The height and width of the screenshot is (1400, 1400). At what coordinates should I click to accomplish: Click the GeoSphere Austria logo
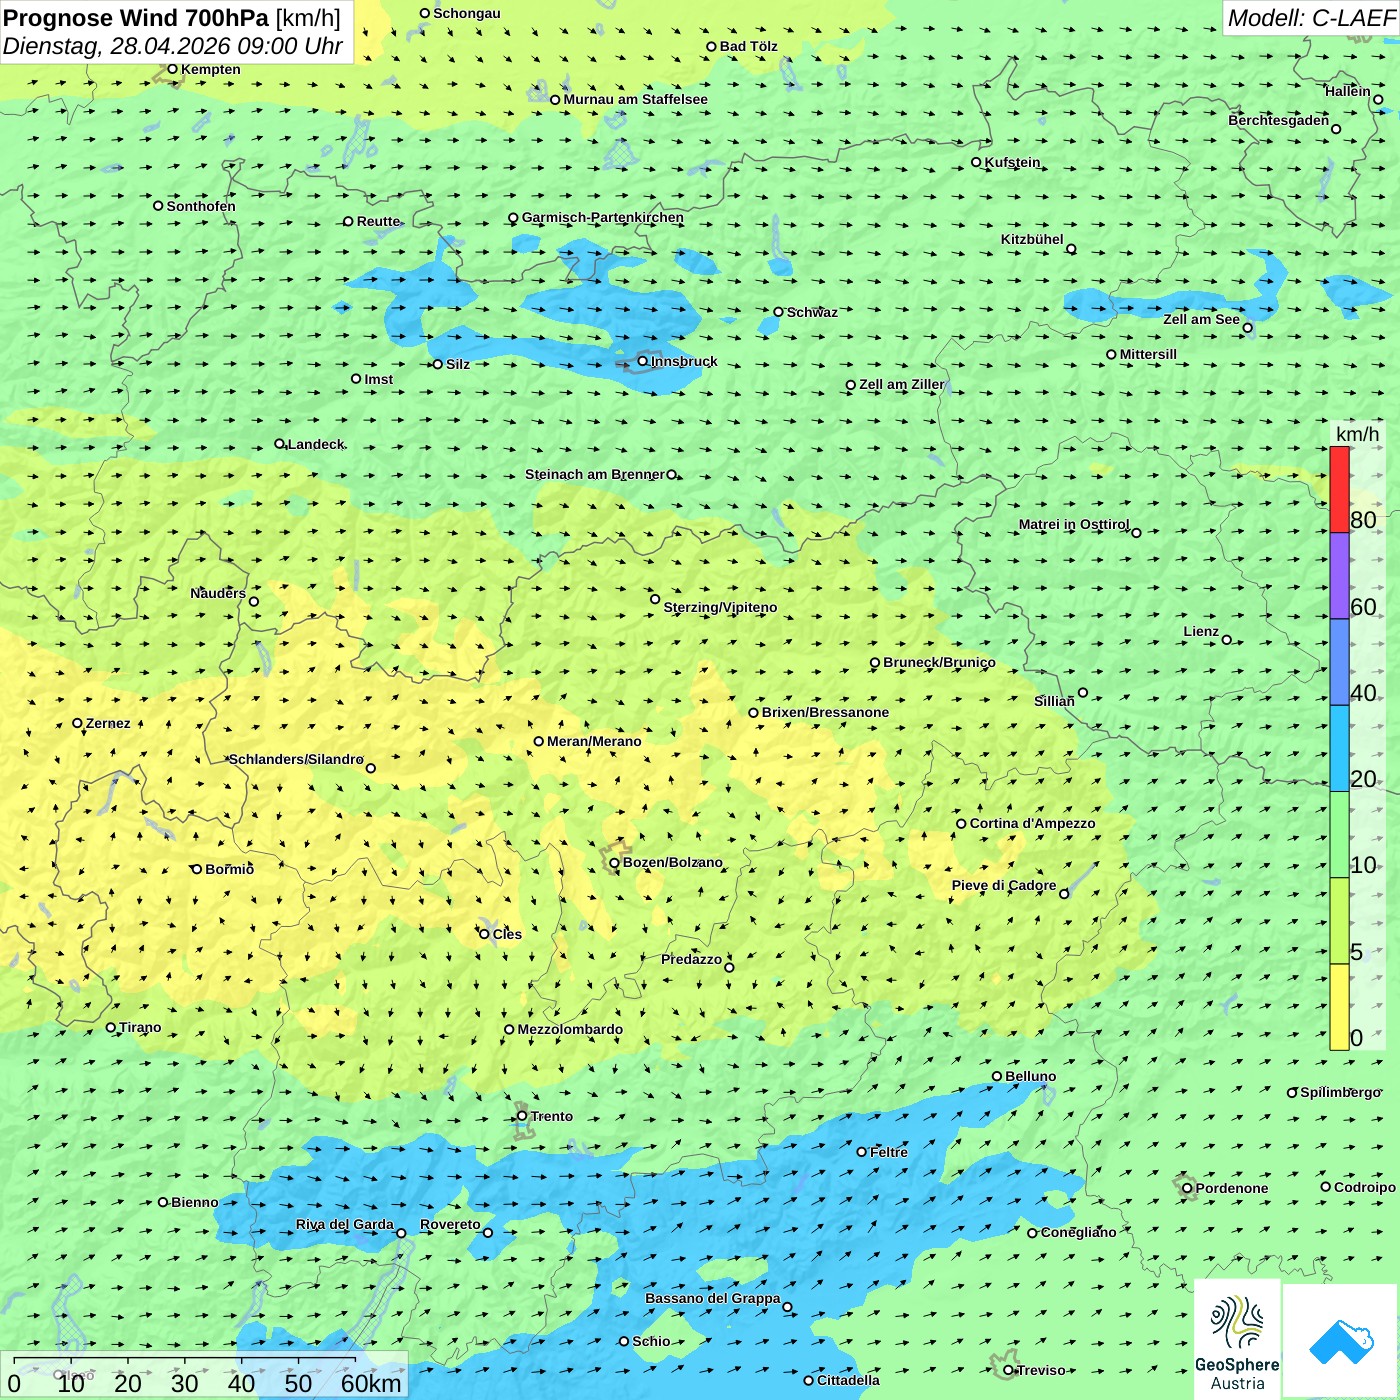(x=1237, y=1340)
